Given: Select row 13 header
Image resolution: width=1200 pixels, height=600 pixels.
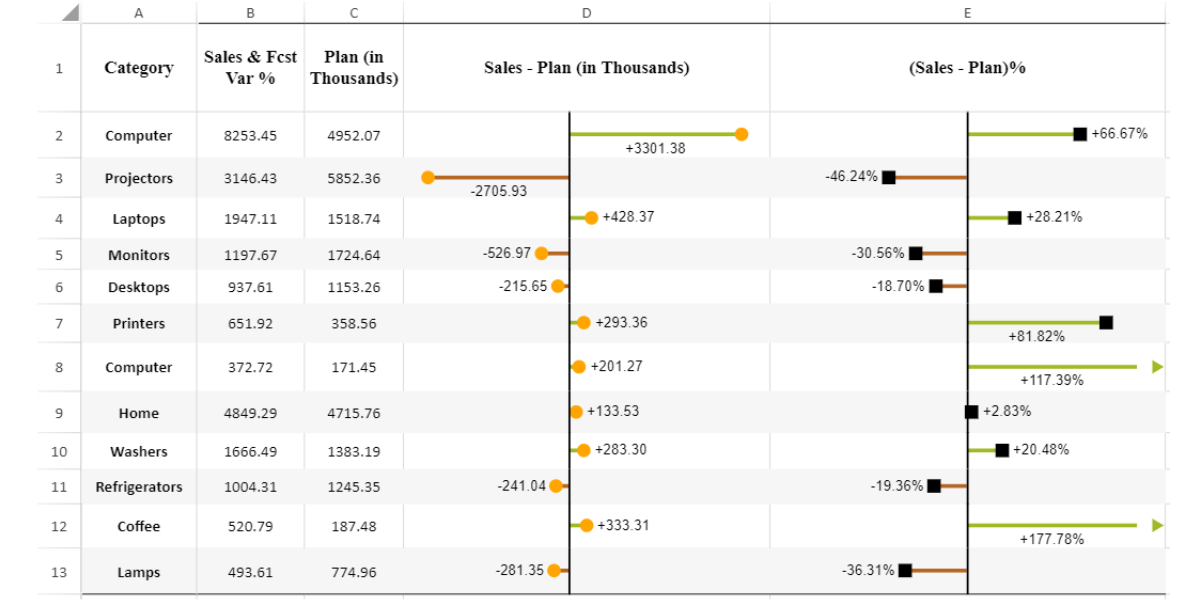Looking at the screenshot, I should point(58,572).
